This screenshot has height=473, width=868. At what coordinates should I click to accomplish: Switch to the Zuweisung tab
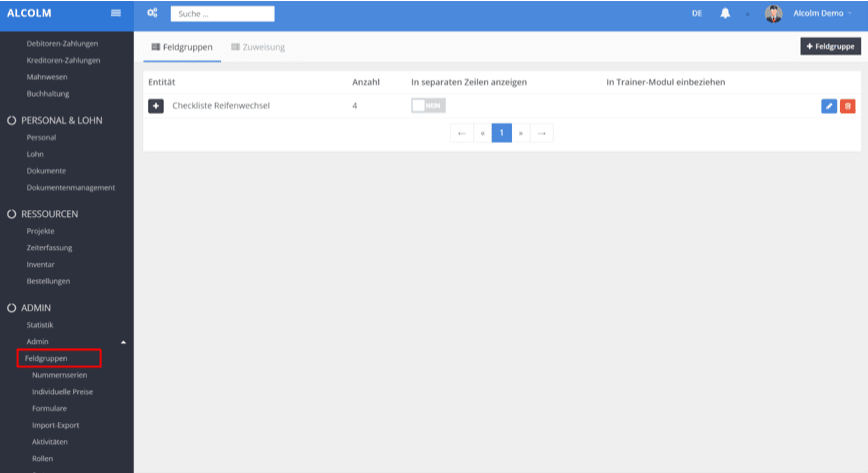pyautogui.click(x=258, y=47)
